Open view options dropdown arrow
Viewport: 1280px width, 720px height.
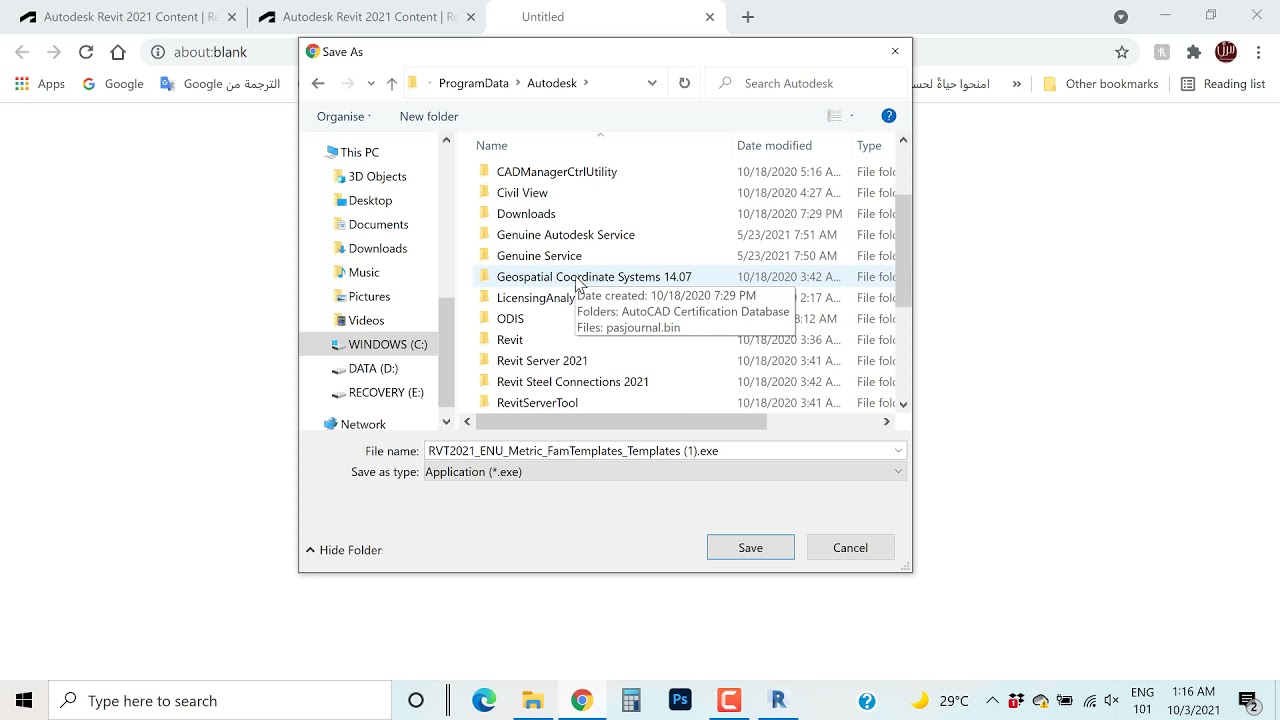(852, 116)
